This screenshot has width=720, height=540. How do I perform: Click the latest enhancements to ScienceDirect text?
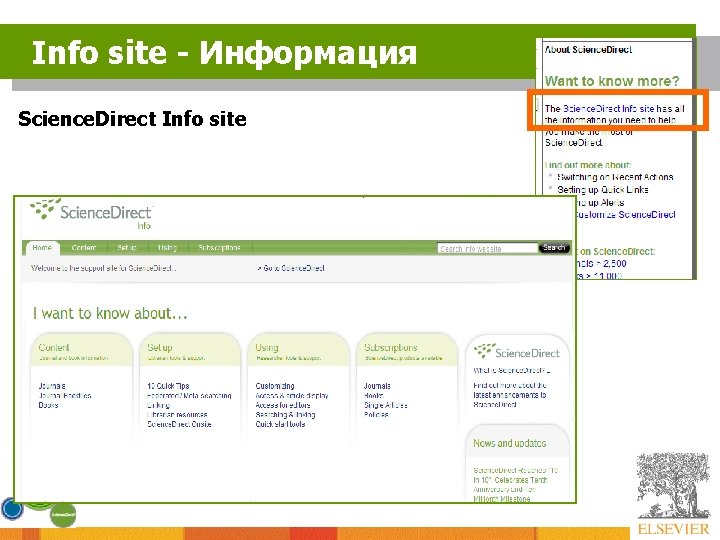pyautogui.click(x=510, y=399)
